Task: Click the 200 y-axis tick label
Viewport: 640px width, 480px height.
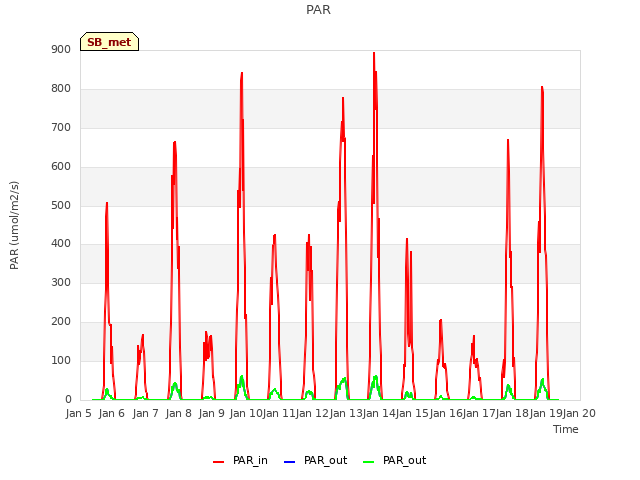Action: (61, 322)
